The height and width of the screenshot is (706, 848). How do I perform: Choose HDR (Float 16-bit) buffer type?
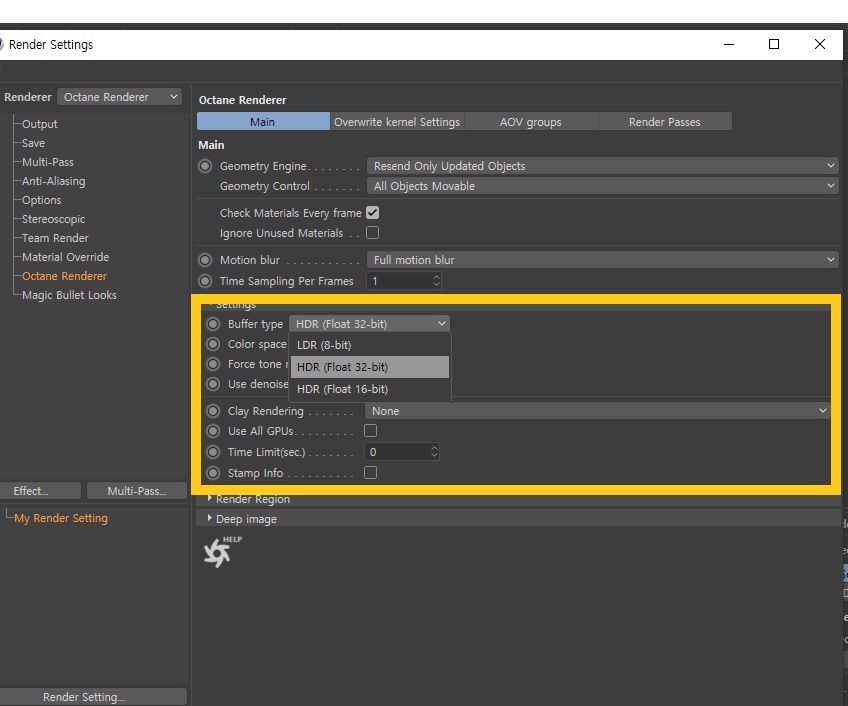[370, 389]
